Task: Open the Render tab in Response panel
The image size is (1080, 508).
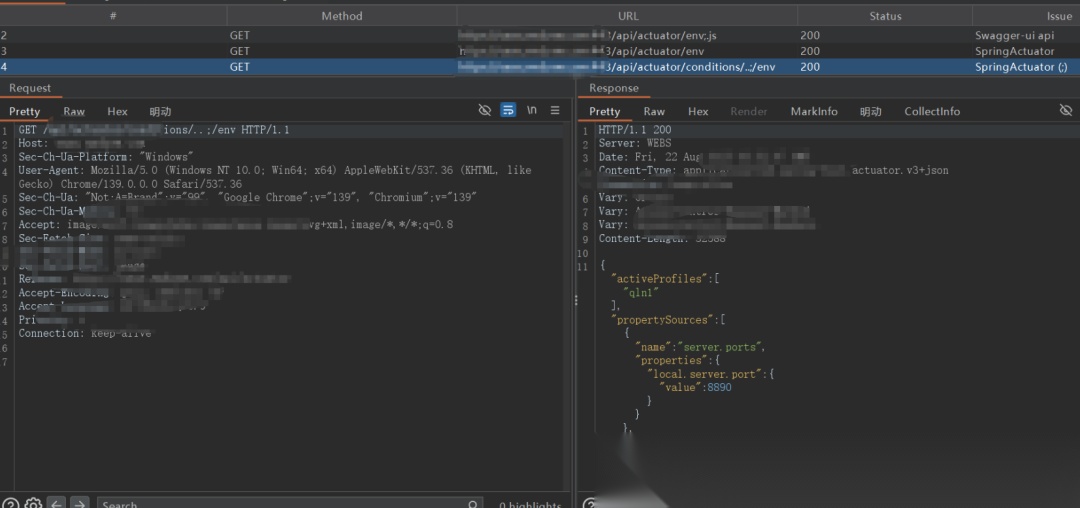Action: click(x=749, y=112)
